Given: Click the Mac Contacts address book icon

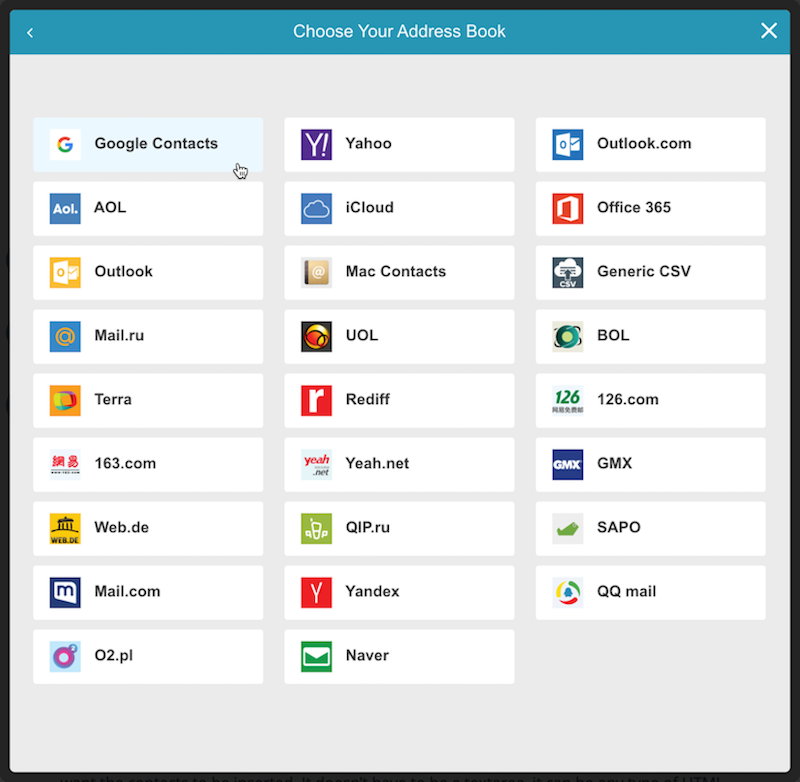Looking at the screenshot, I should 316,272.
